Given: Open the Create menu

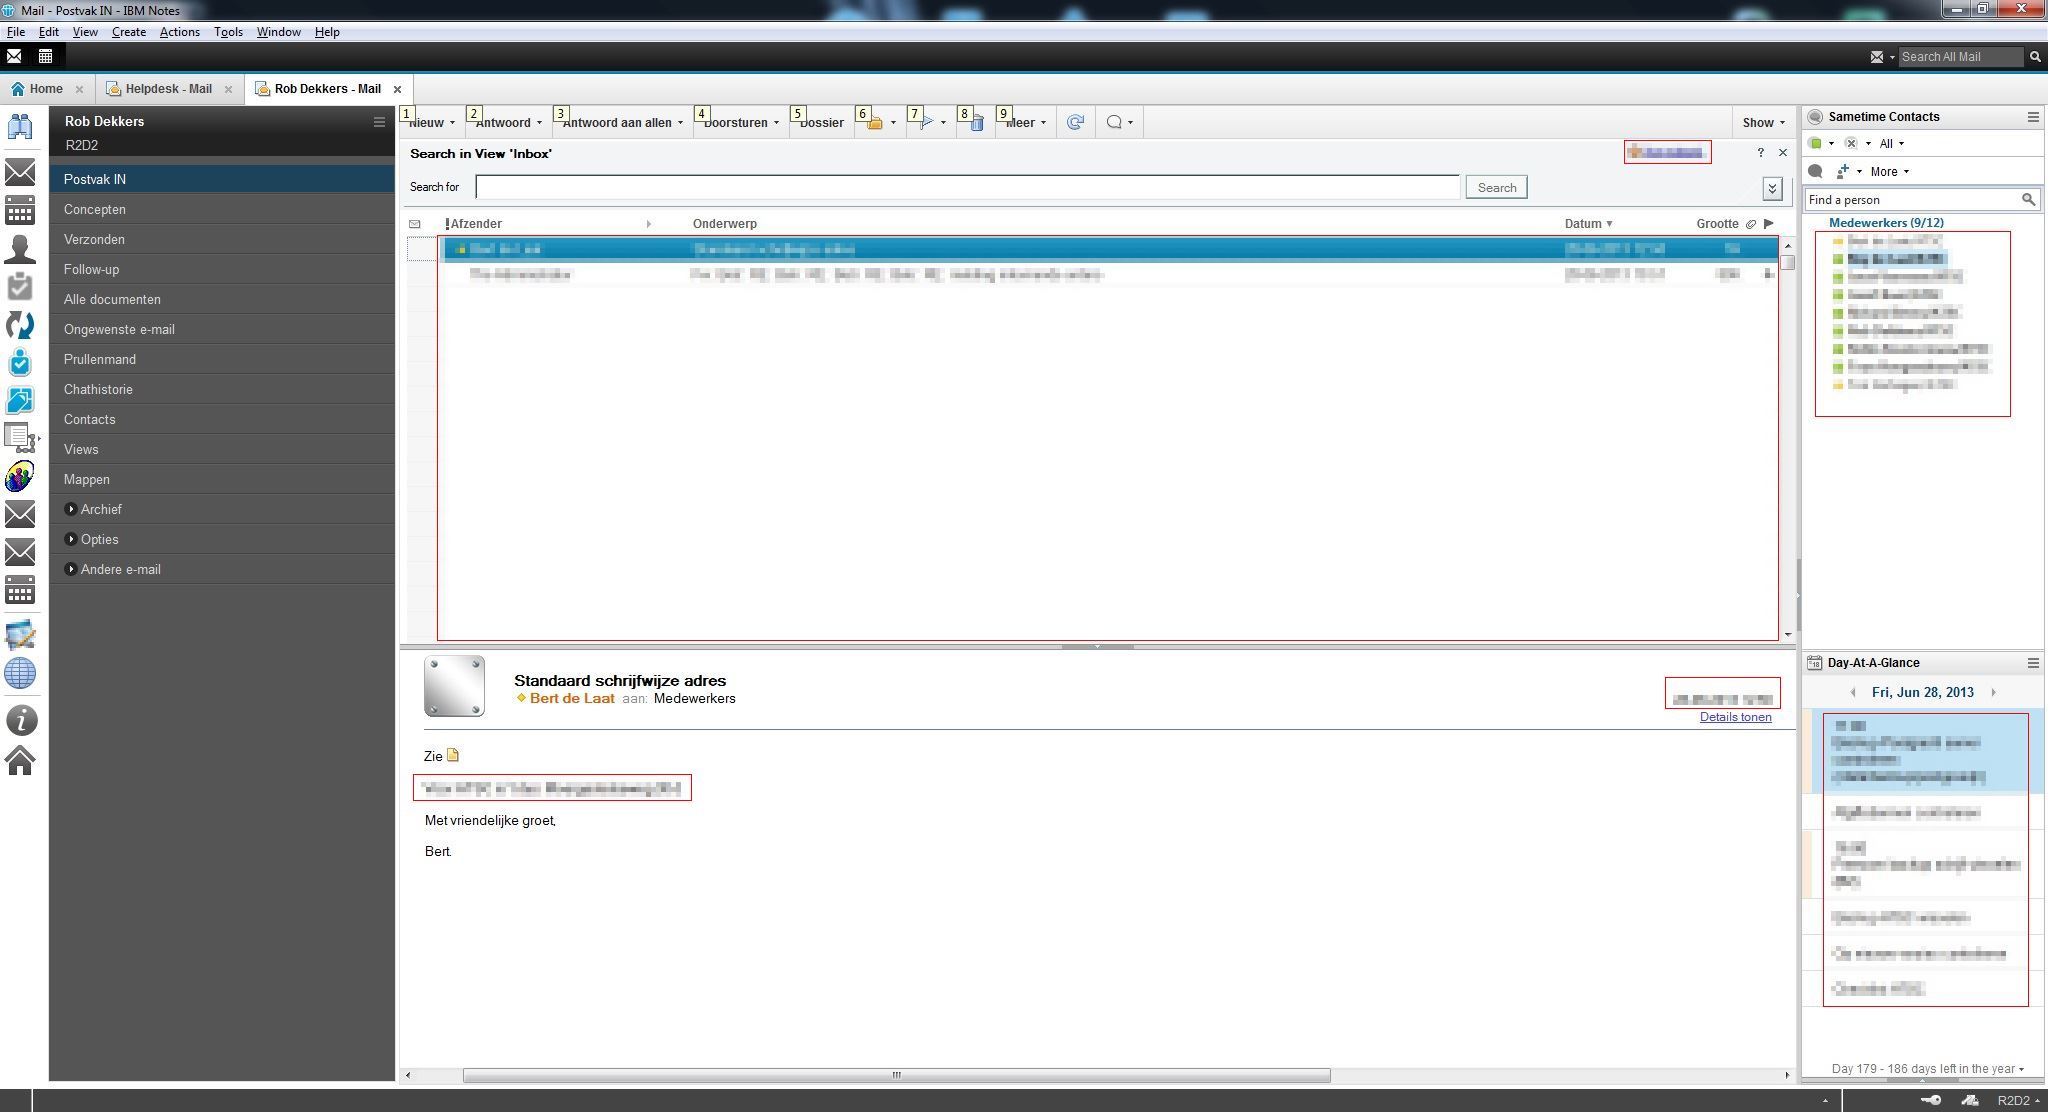Looking at the screenshot, I should pyautogui.click(x=129, y=32).
